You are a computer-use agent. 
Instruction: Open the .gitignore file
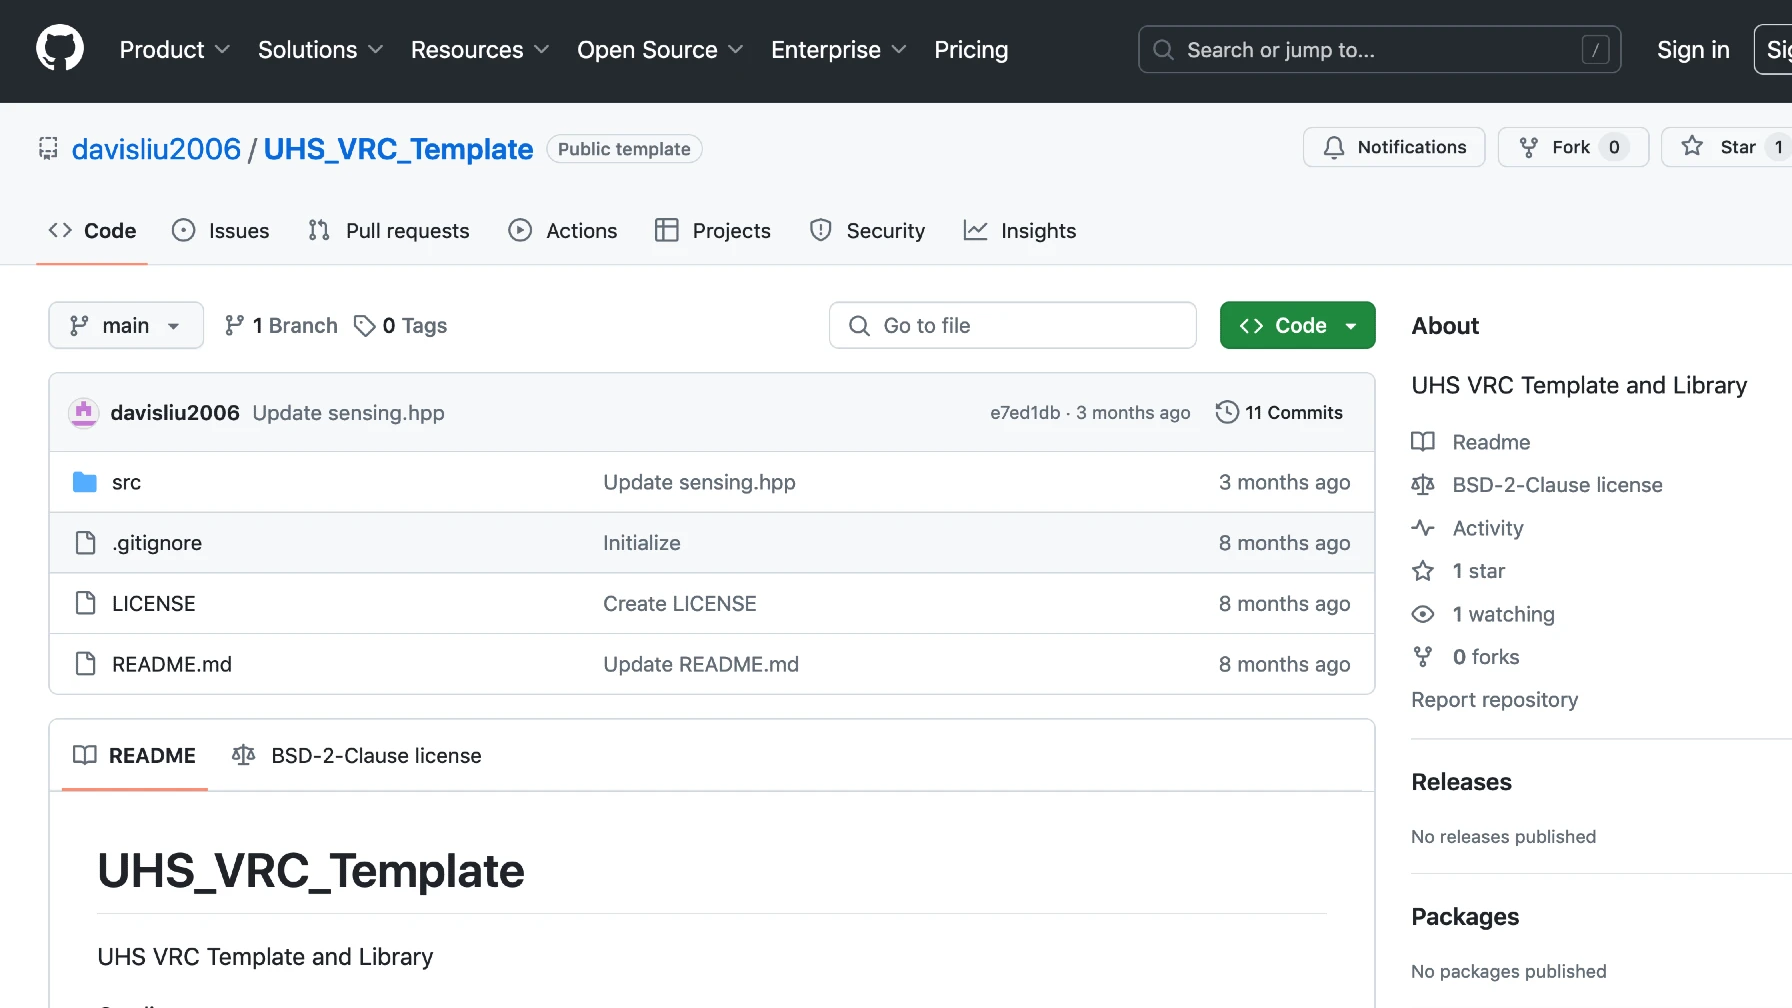tap(157, 543)
